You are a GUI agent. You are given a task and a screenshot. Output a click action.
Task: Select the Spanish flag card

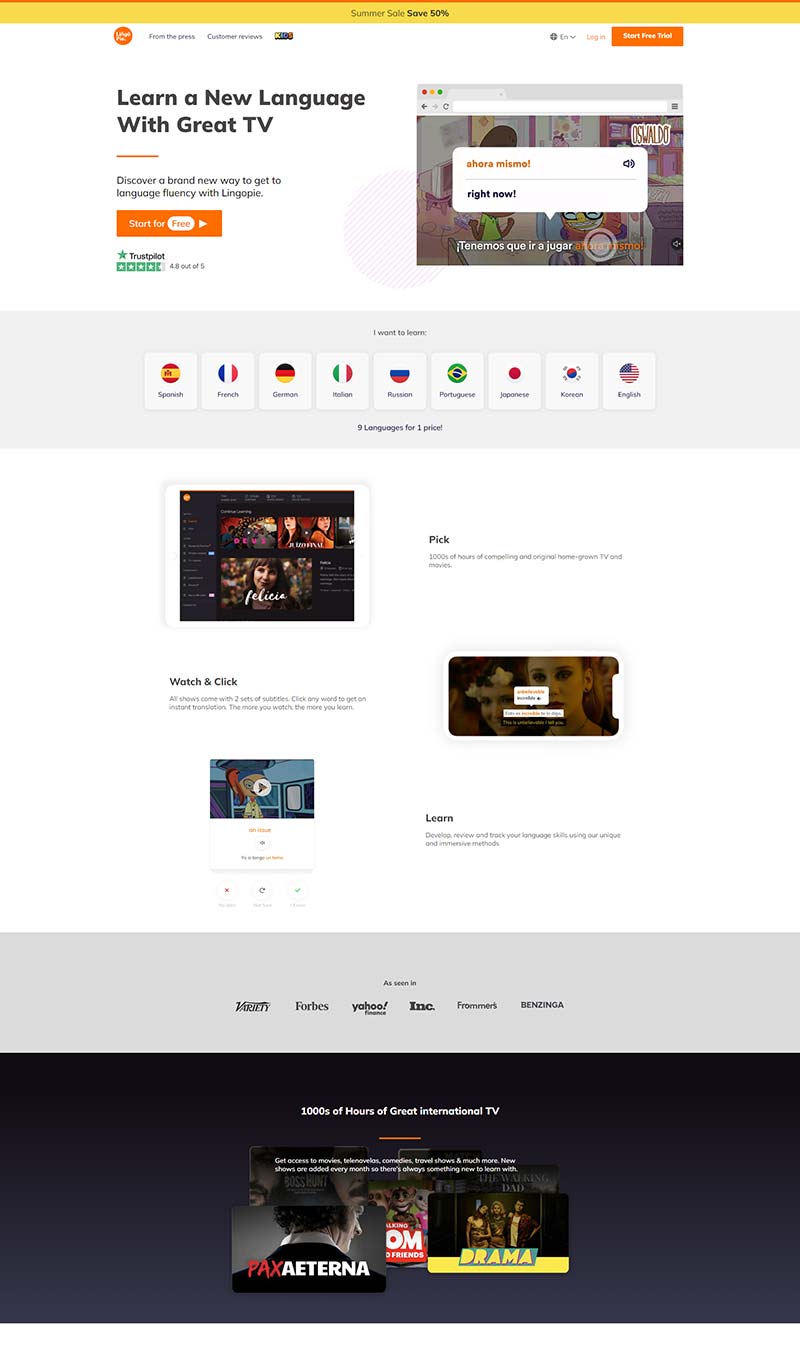171,381
